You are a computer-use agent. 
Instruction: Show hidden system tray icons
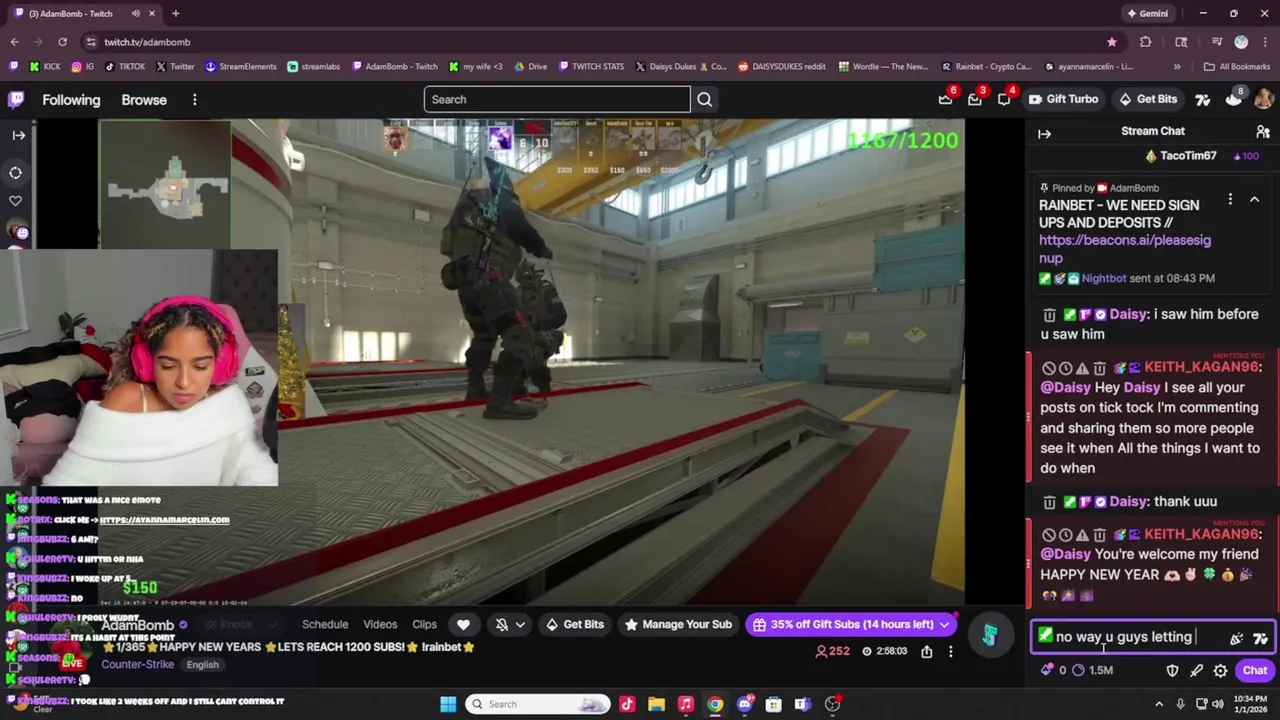pyautogui.click(x=1161, y=704)
